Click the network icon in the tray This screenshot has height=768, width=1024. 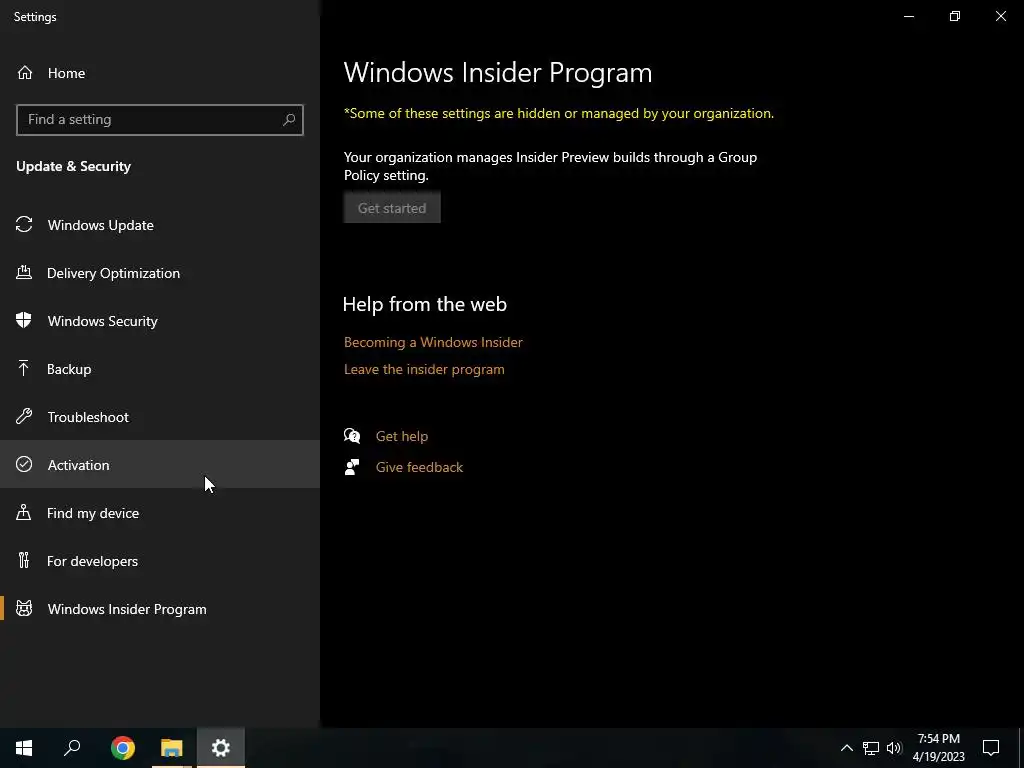[871, 748]
